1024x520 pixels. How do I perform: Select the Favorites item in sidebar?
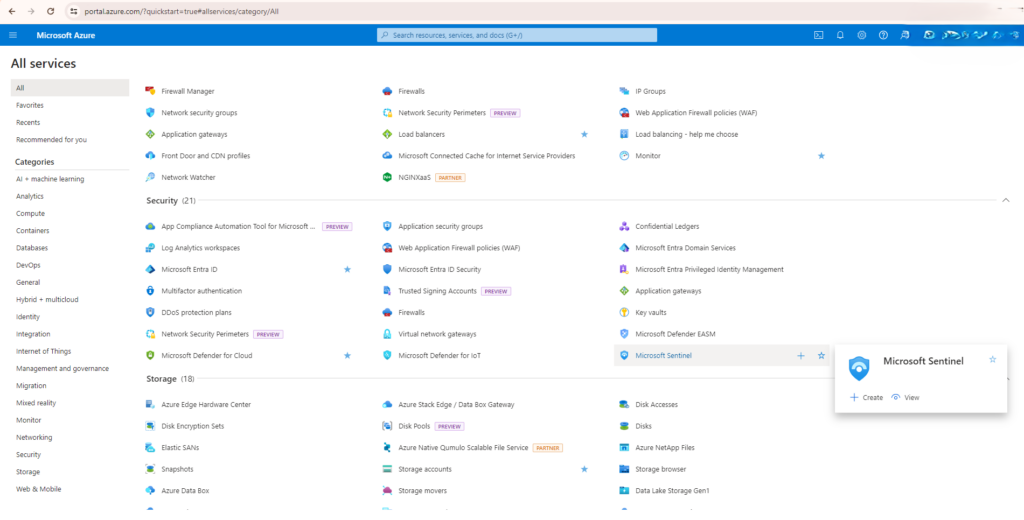[x=30, y=105]
